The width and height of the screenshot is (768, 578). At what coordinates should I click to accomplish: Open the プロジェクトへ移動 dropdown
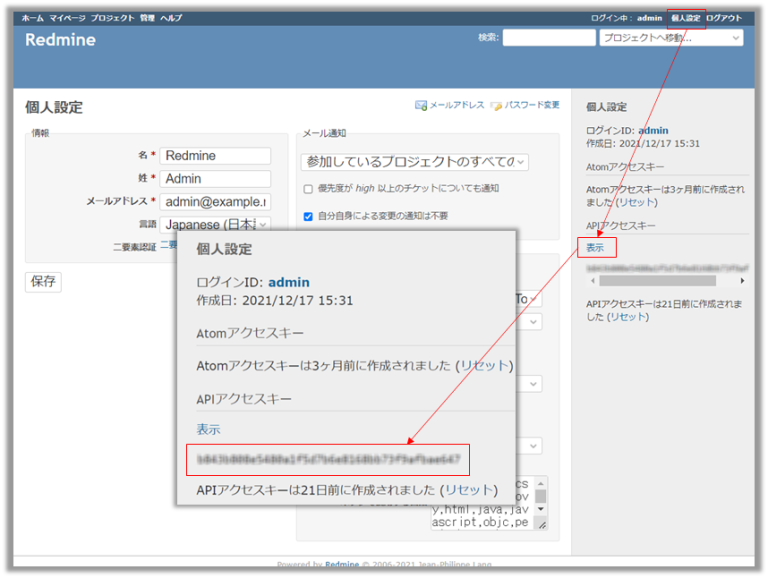671,38
